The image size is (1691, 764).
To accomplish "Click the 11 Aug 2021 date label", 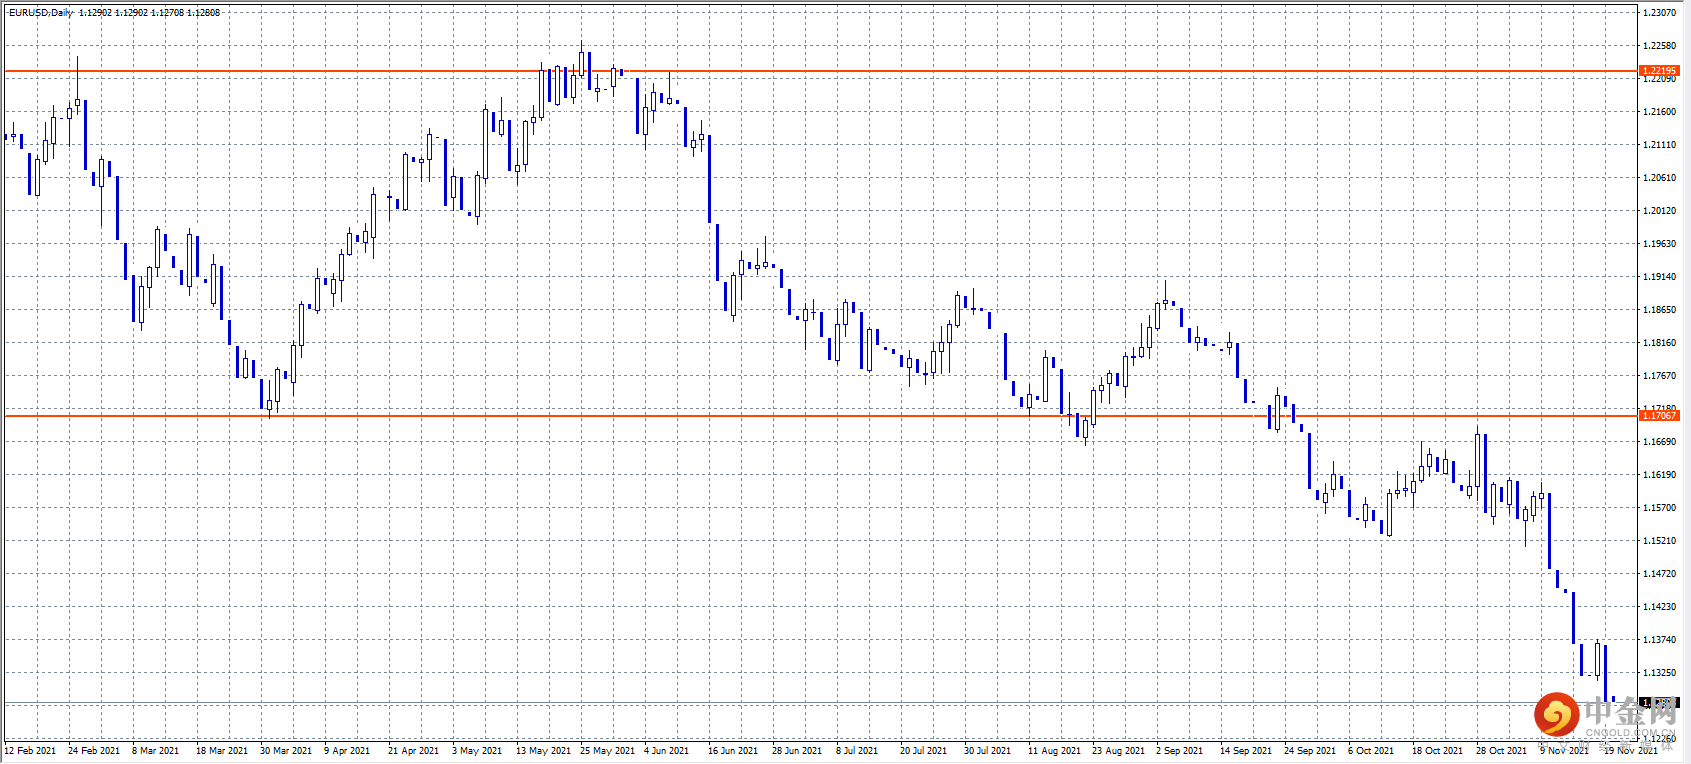I will tap(1054, 751).
